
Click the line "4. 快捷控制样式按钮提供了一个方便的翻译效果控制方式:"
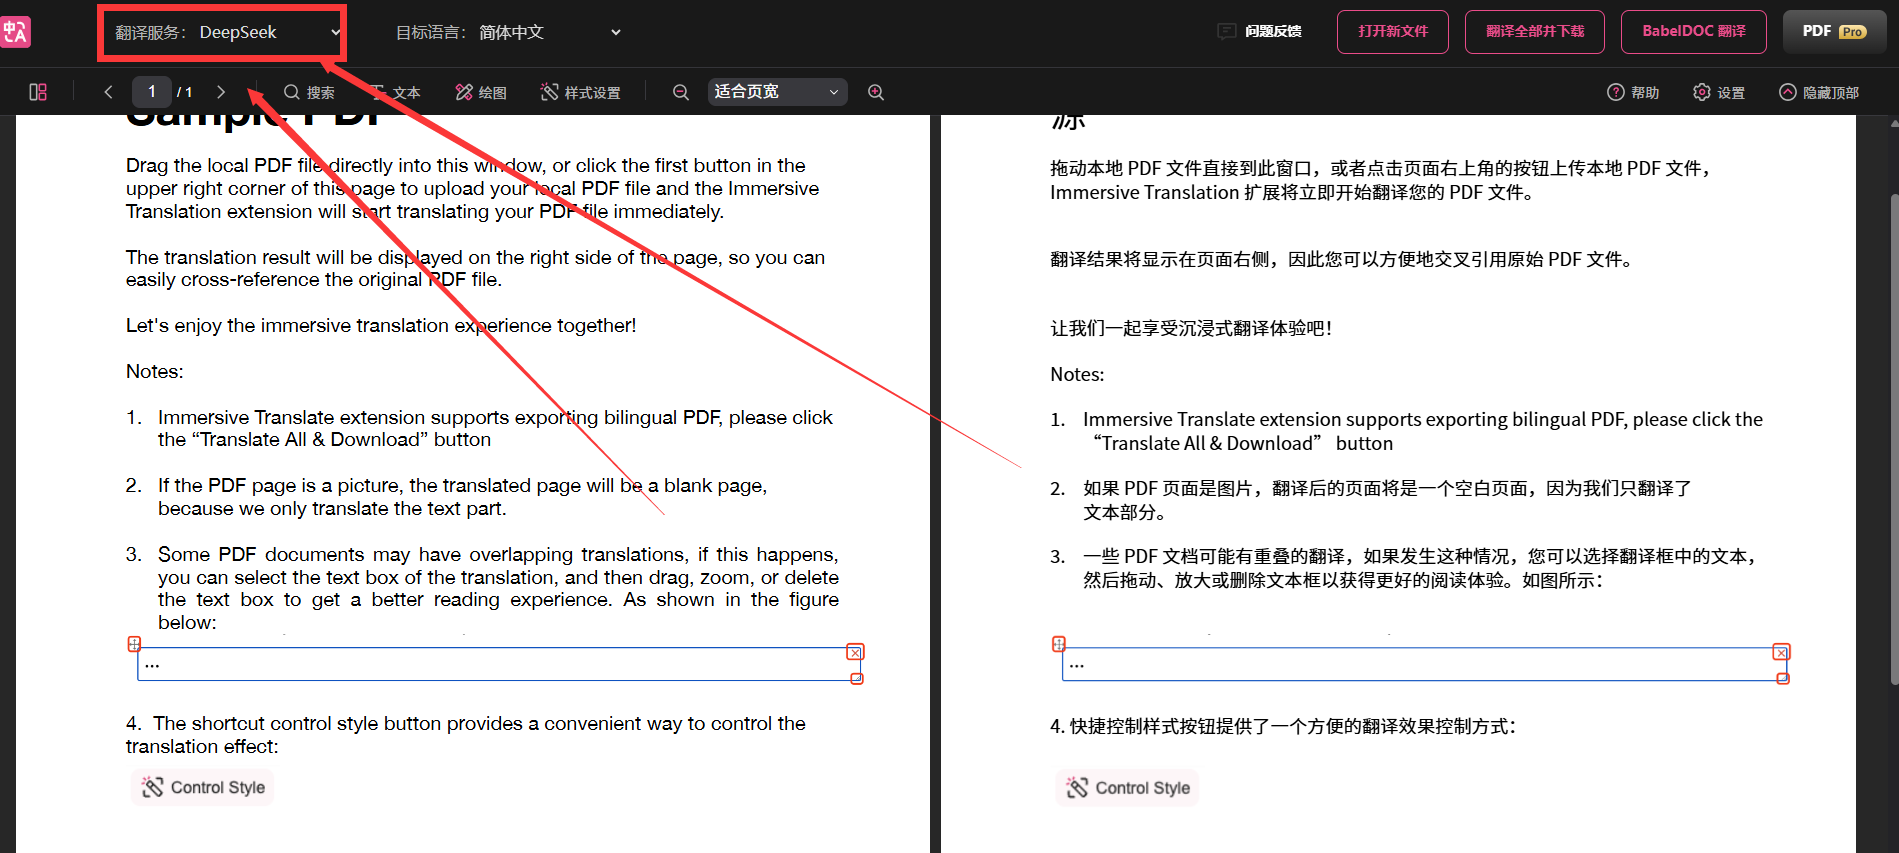pyautogui.click(x=1283, y=727)
